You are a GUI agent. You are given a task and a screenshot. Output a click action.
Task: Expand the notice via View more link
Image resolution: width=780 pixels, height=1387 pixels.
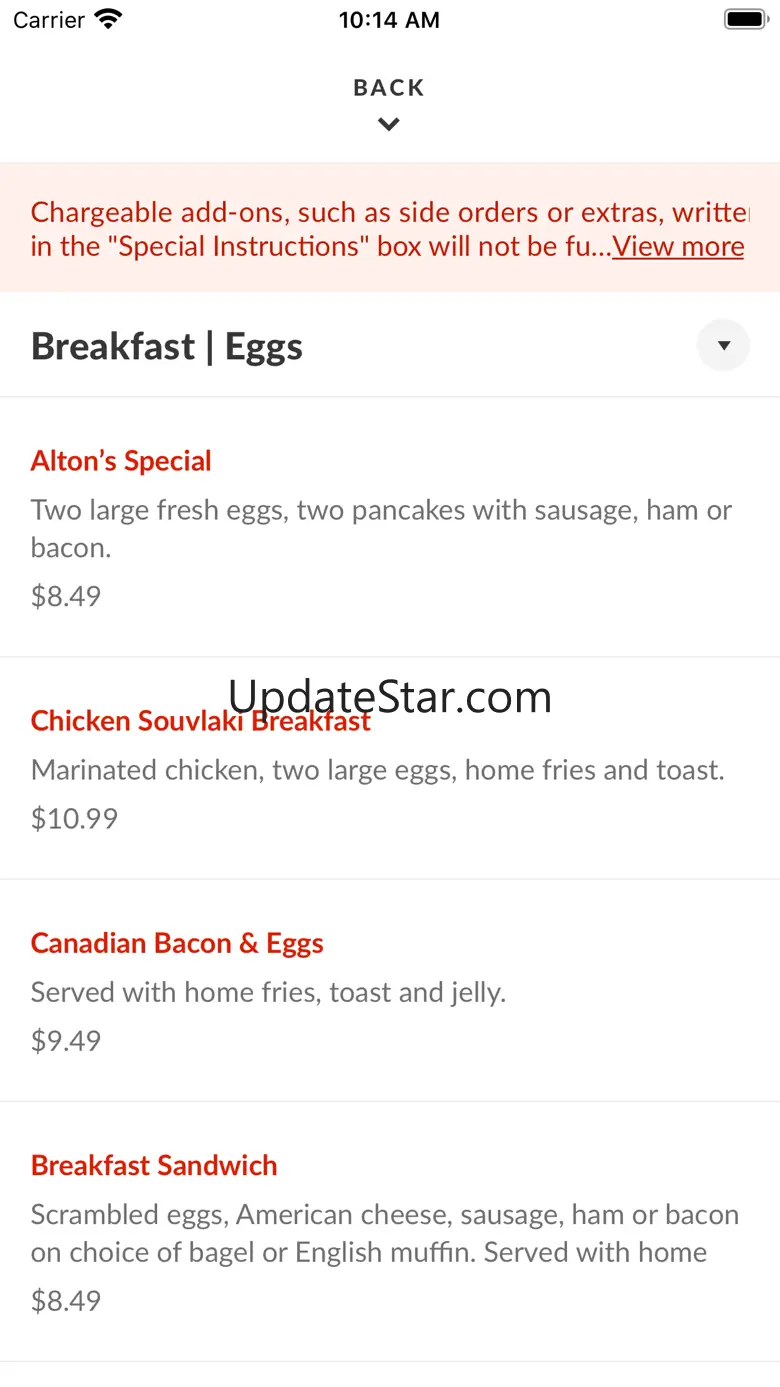pyautogui.click(x=678, y=247)
